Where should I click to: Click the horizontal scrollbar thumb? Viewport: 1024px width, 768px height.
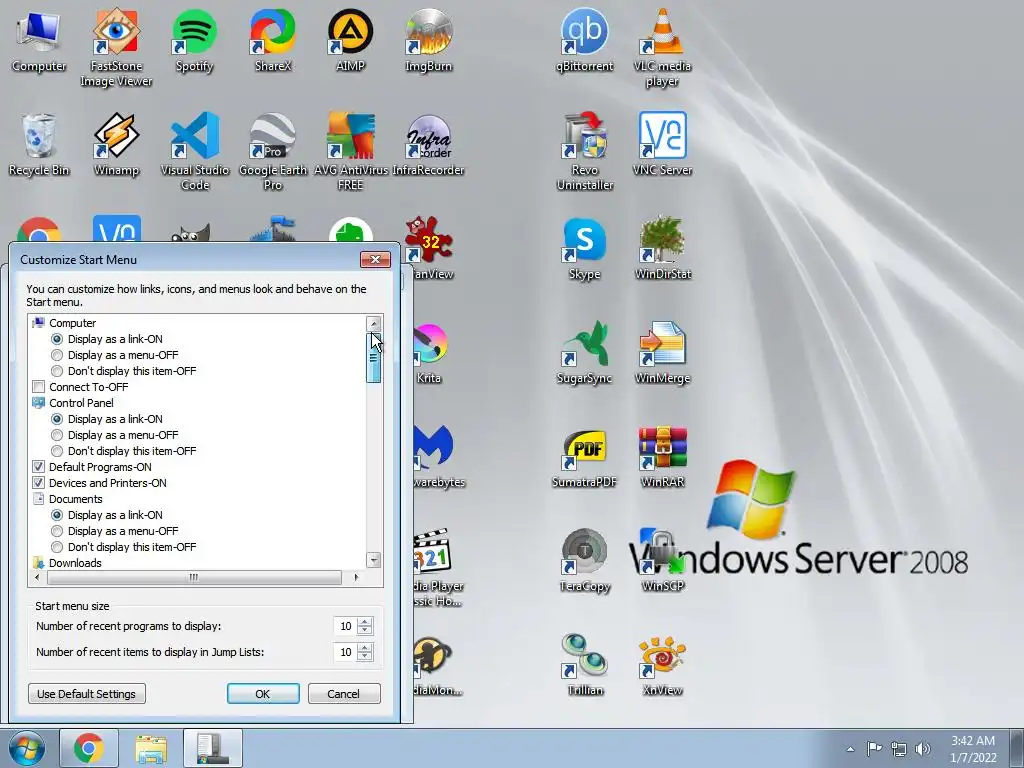[x=194, y=577]
